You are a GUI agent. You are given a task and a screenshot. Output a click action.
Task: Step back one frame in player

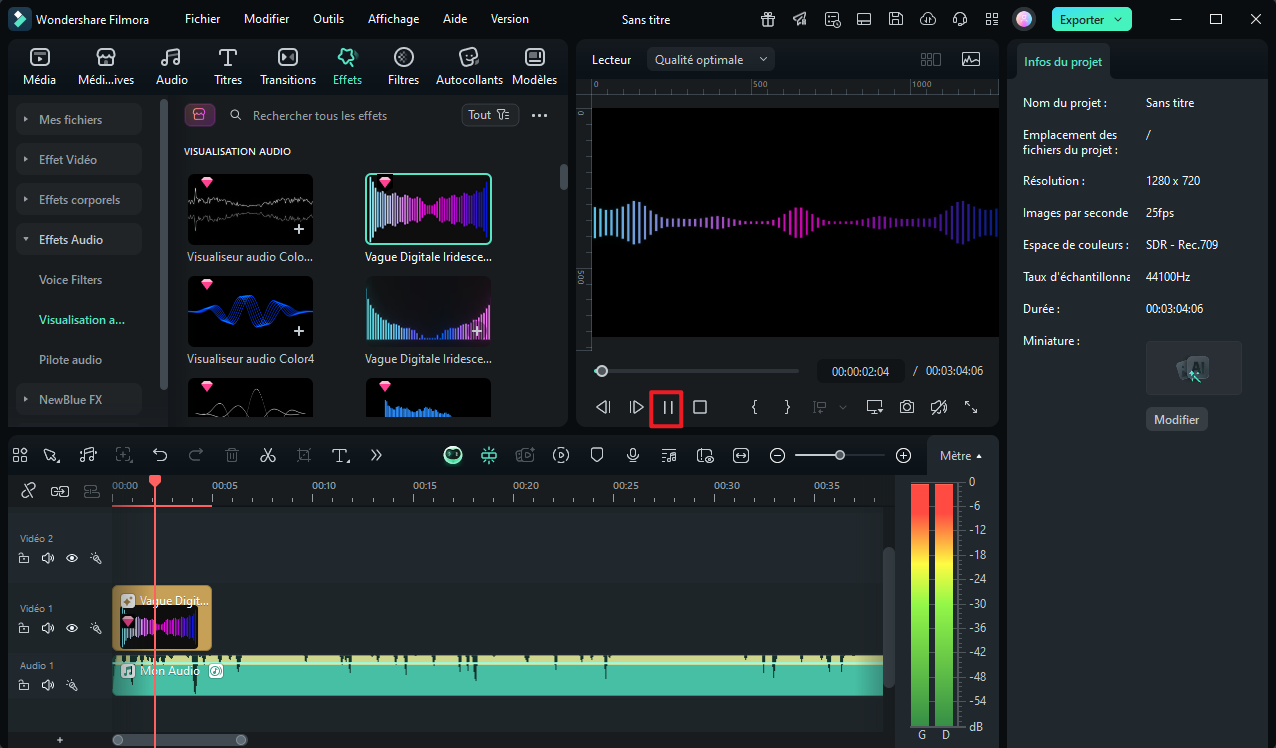tap(603, 407)
